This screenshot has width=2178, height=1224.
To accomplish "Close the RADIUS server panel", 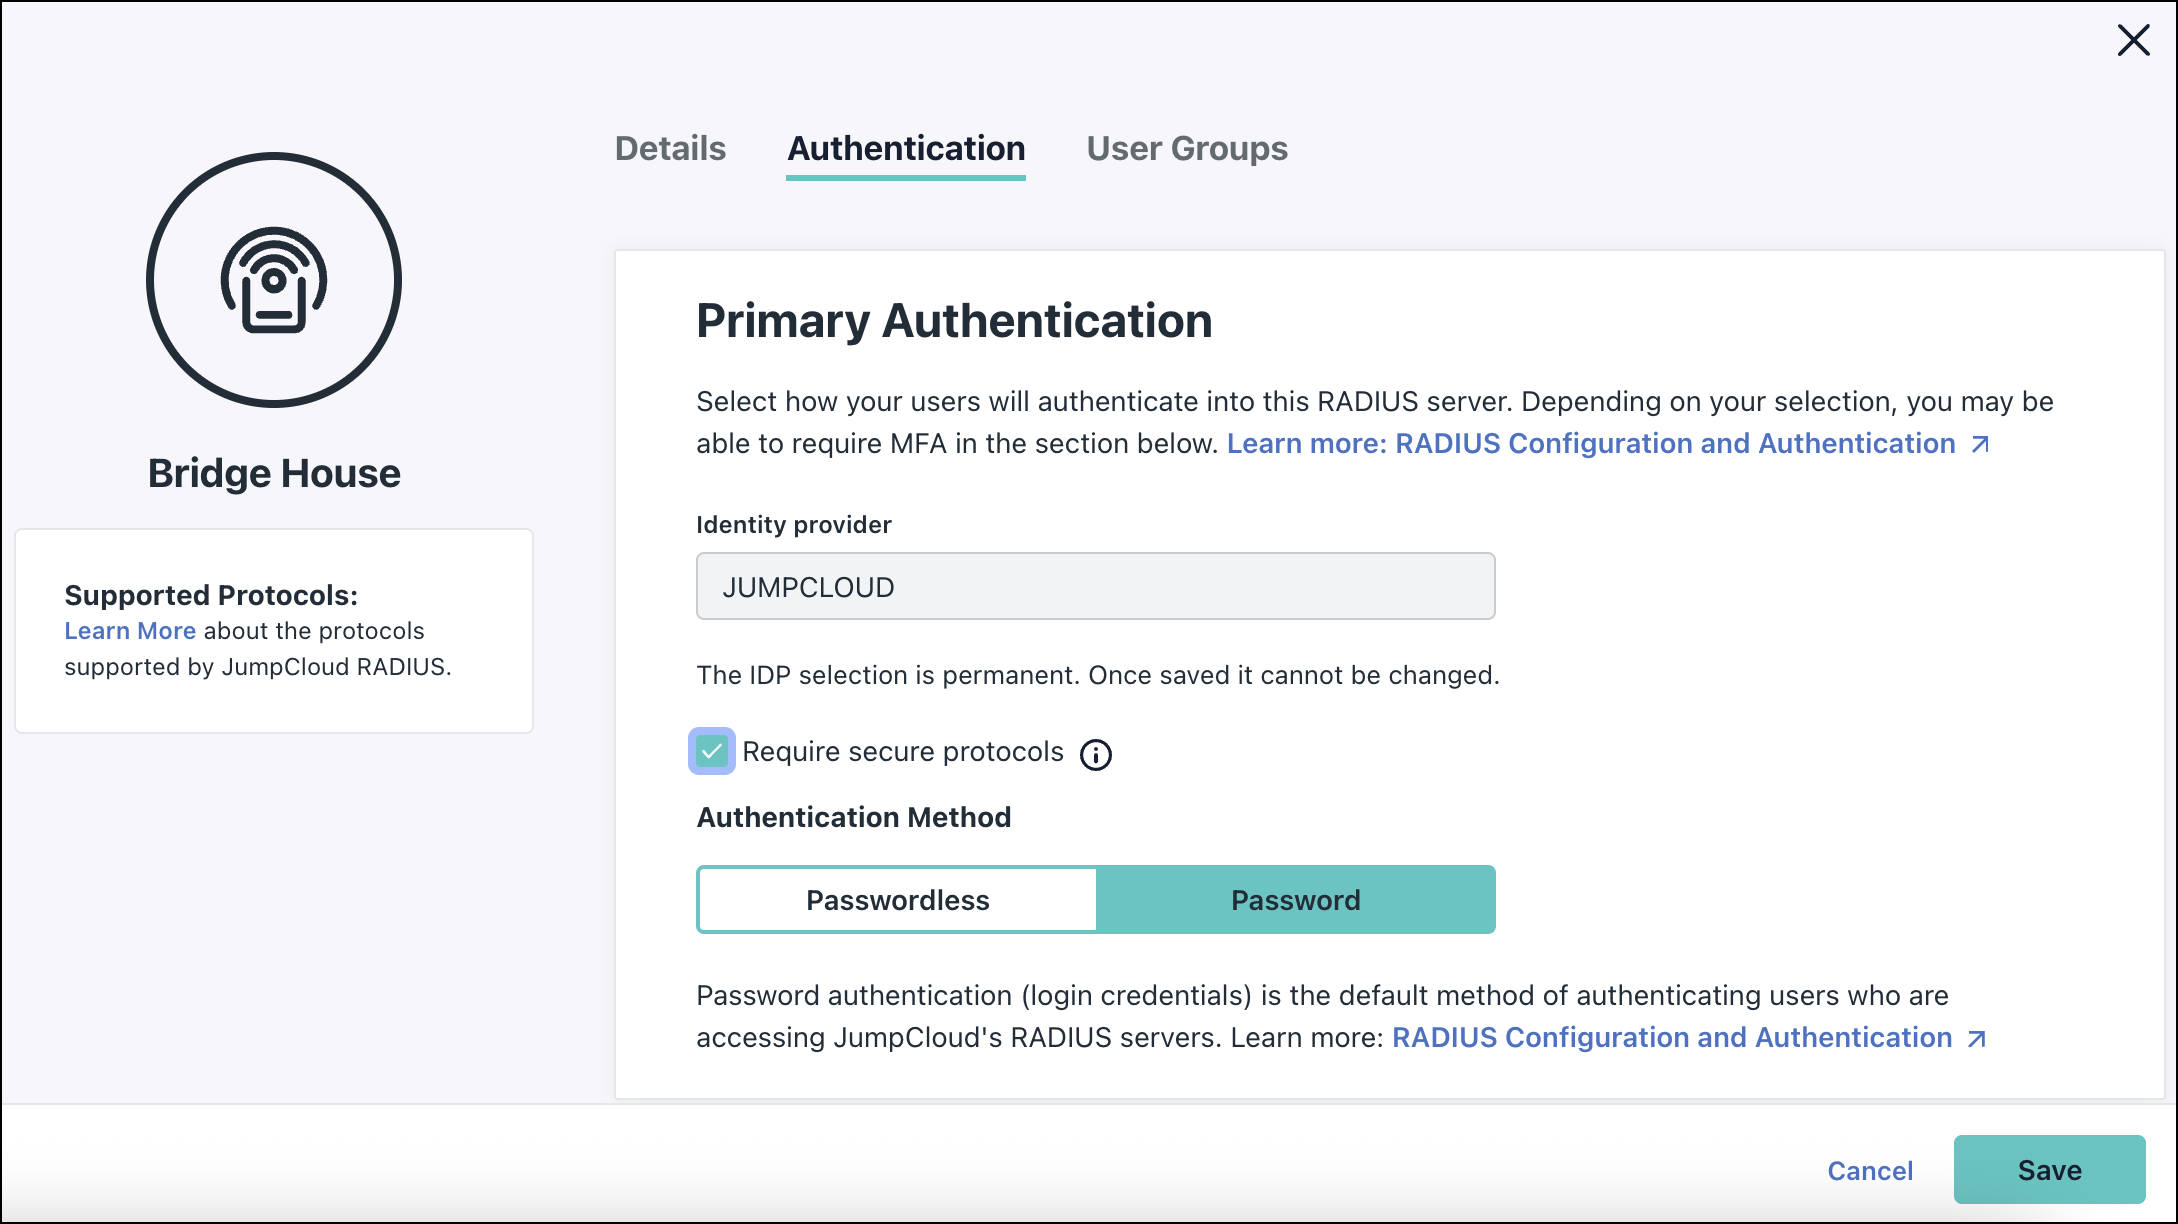I will click(2133, 41).
